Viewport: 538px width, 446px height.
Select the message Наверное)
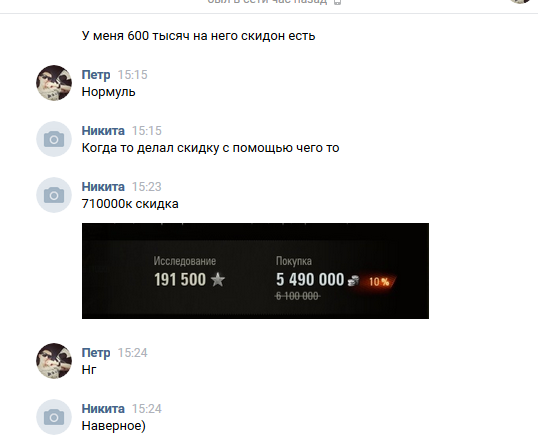click(x=114, y=426)
